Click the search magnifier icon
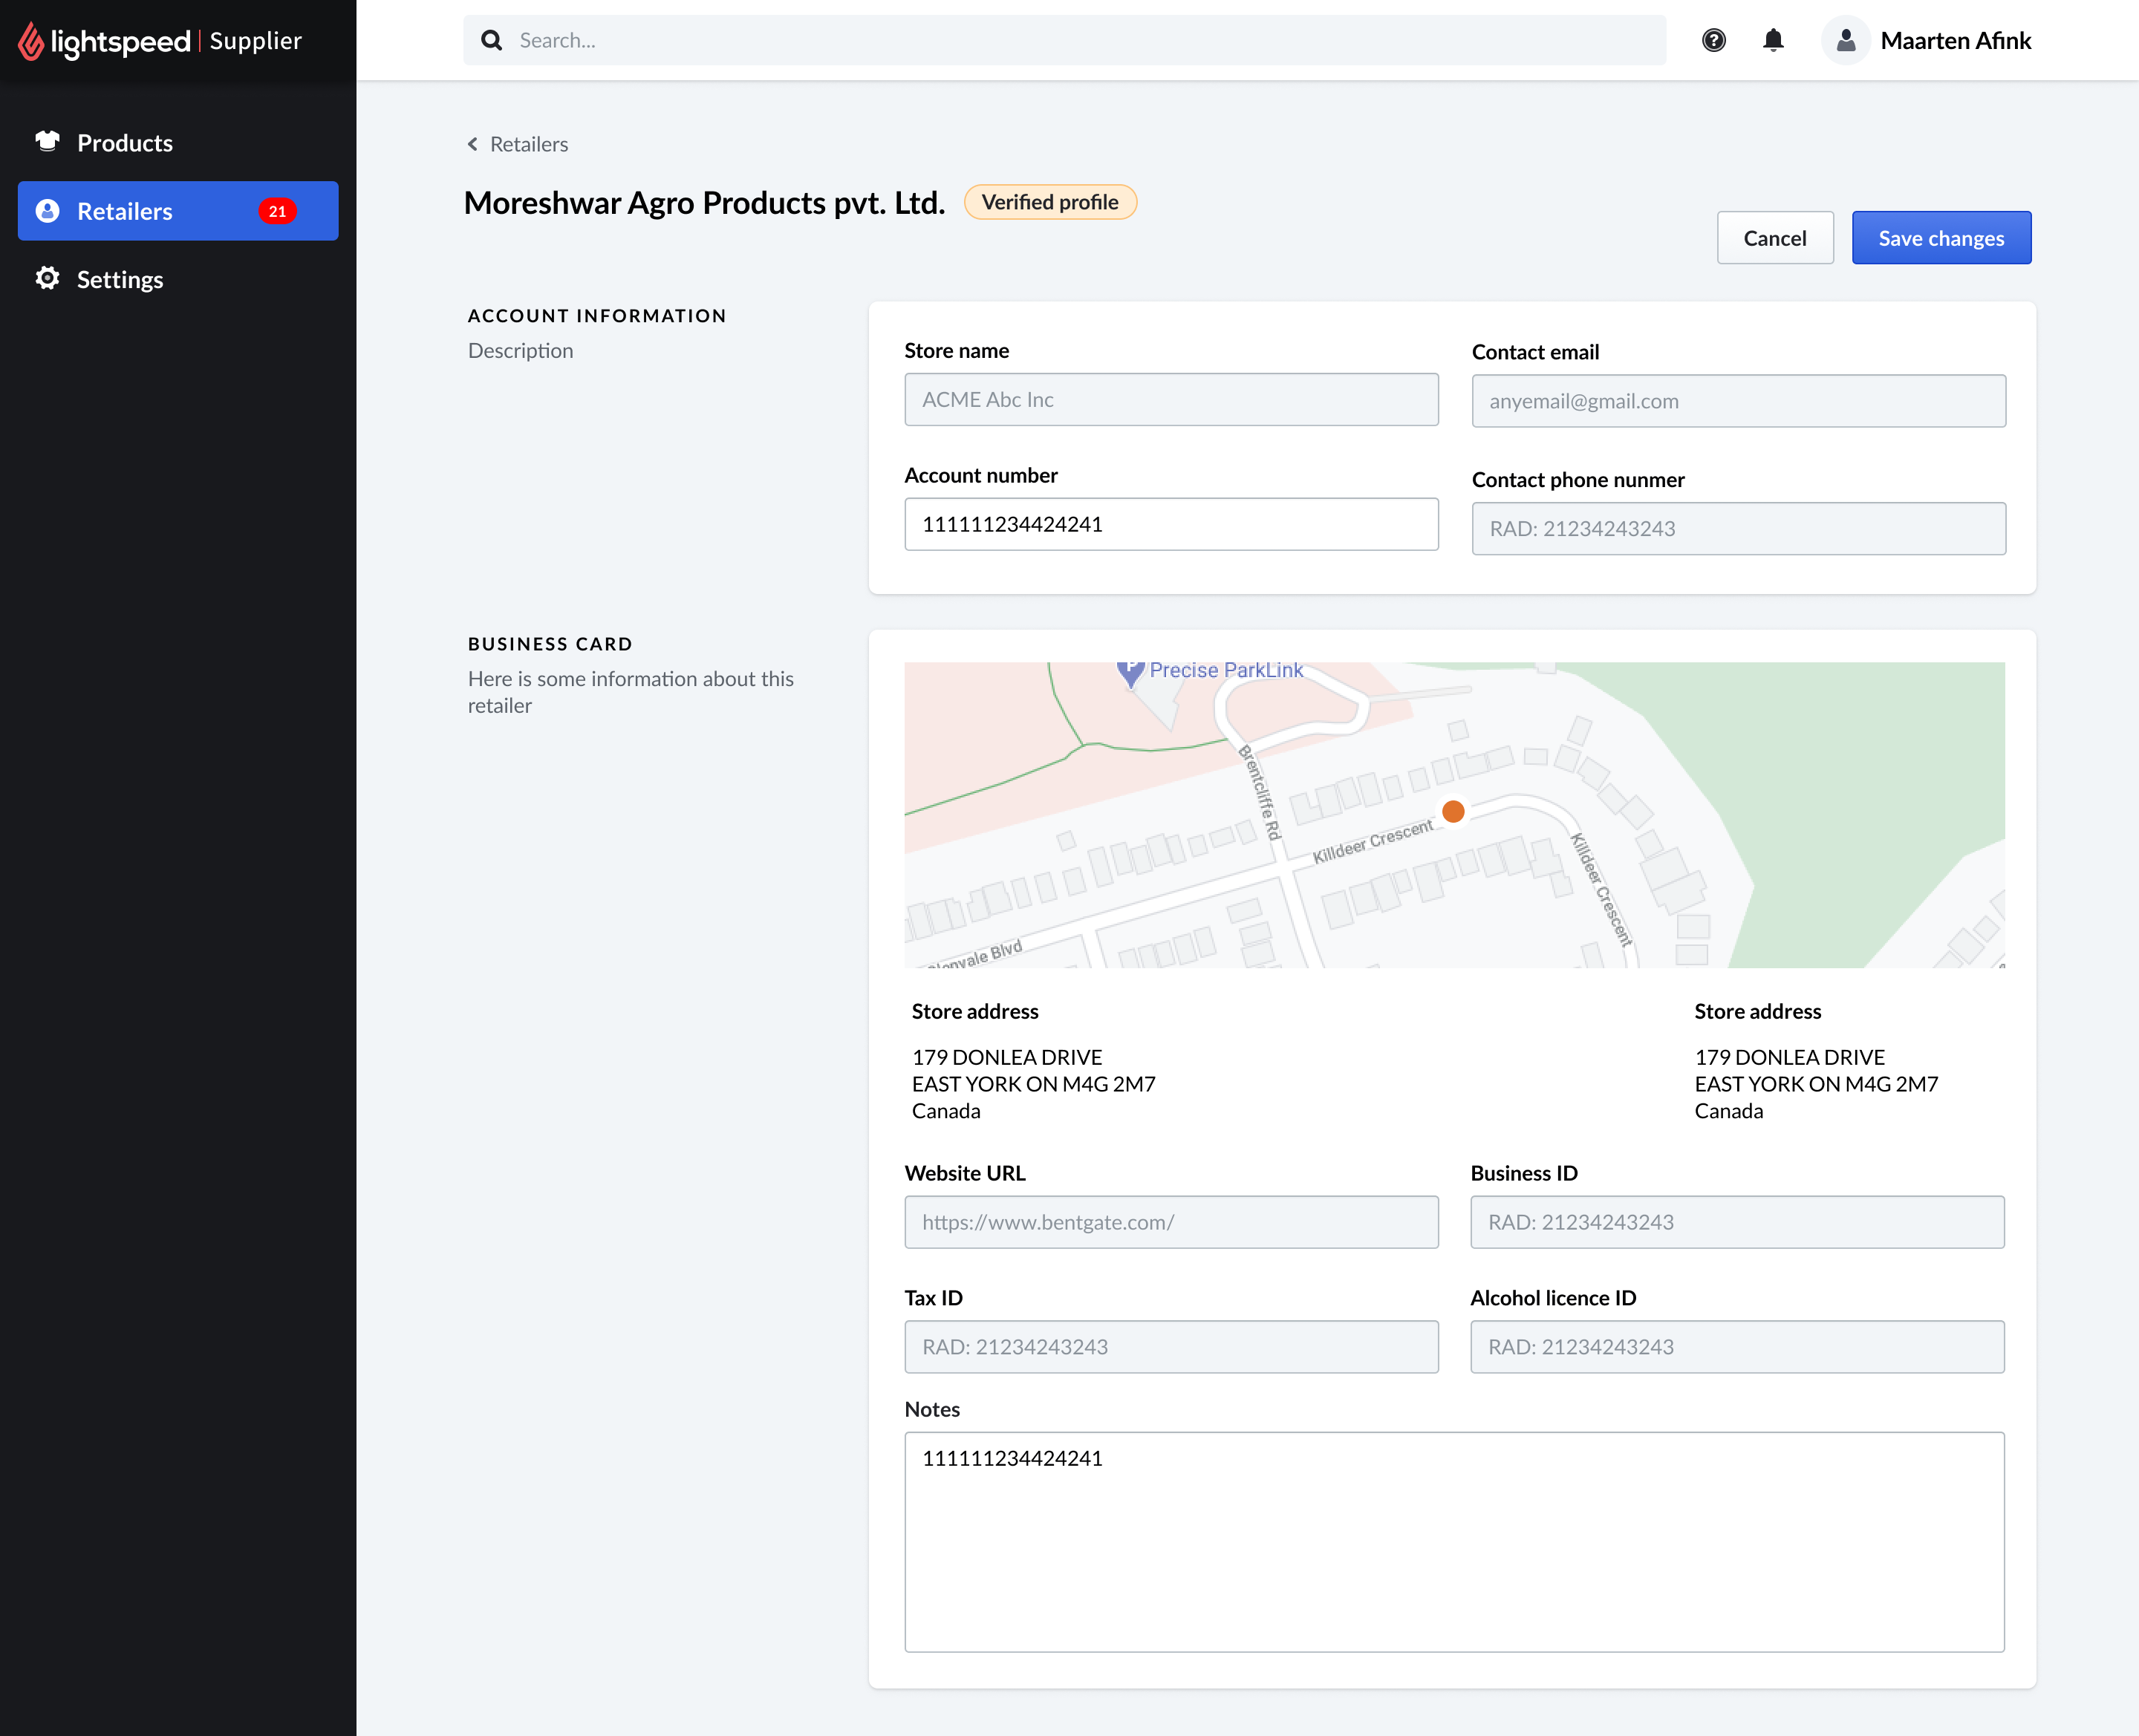The image size is (2139, 1736). point(491,40)
